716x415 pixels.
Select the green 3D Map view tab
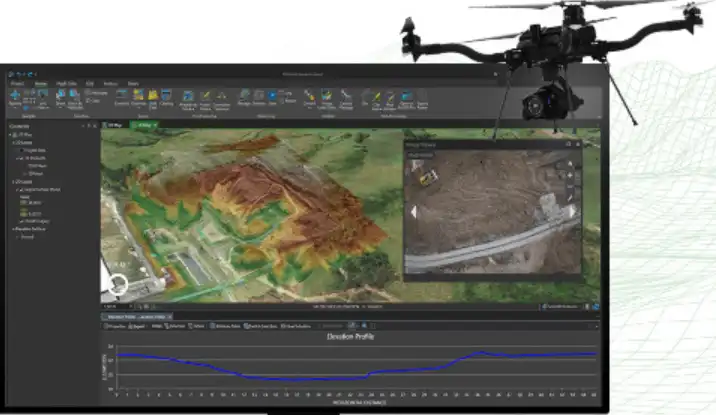[144, 125]
